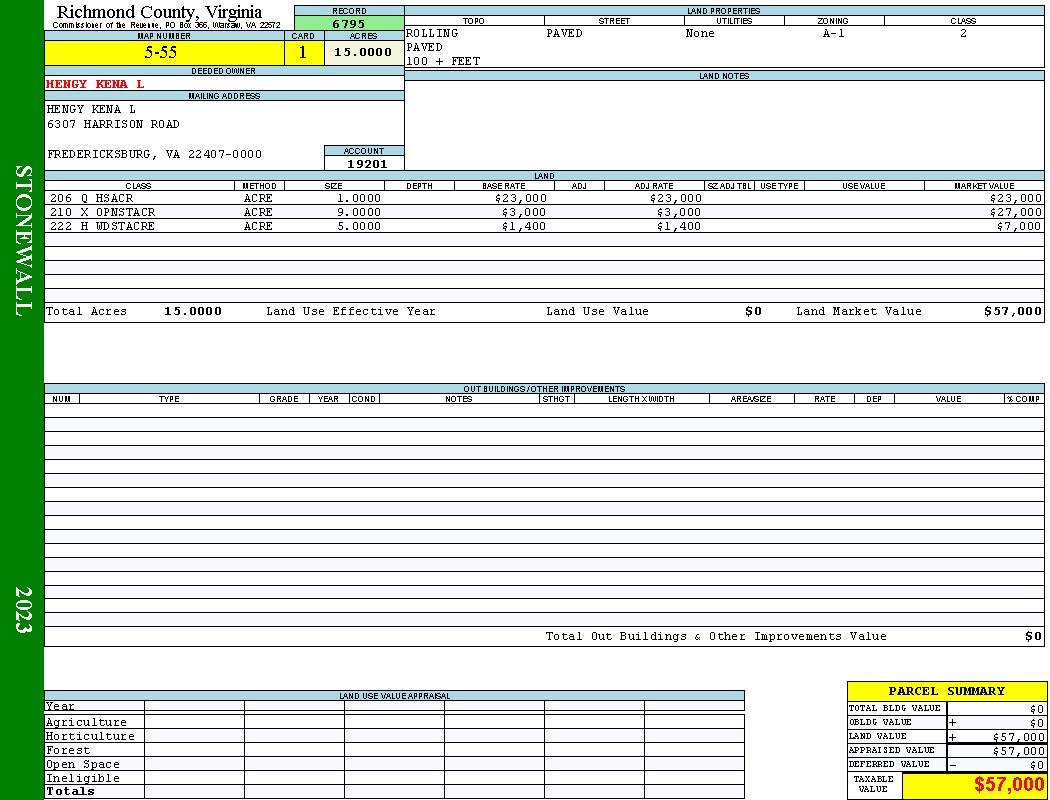Click the OUT BUILDINGS/OTHER IMPROVEMENTS header
Viewport: 1050px width, 800px height.
tap(544, 389)
